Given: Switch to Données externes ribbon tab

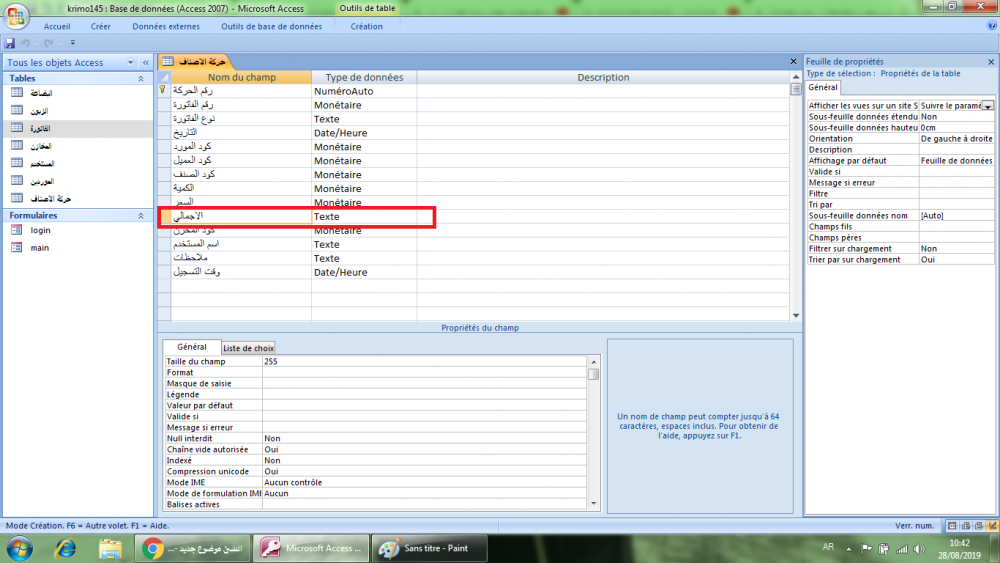Looking at the screenshot, I should coord(165,27).
